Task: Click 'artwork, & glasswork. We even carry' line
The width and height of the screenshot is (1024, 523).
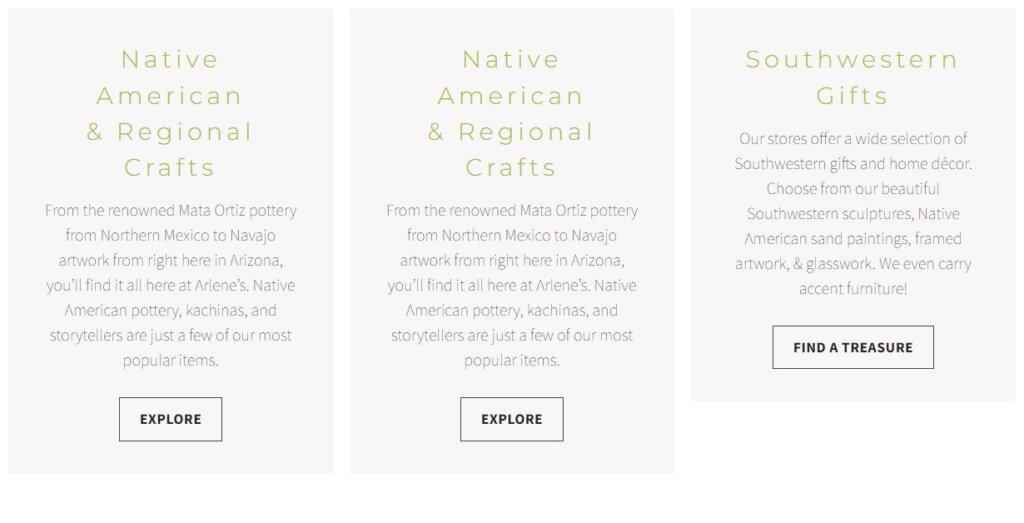Action: [x=853, y=263]
